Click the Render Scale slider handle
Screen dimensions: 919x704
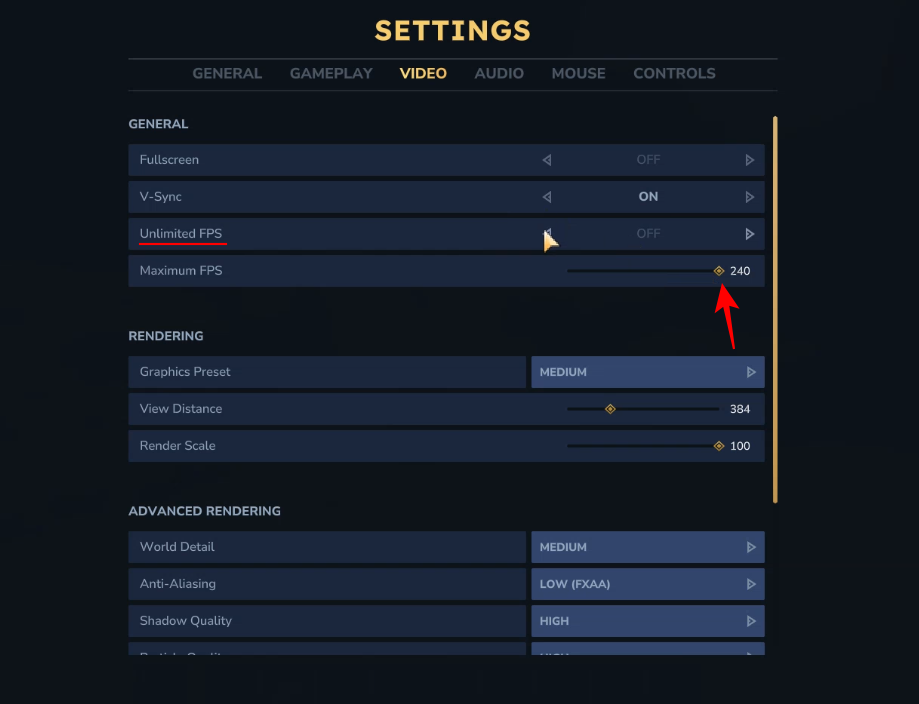coord(719,446)
